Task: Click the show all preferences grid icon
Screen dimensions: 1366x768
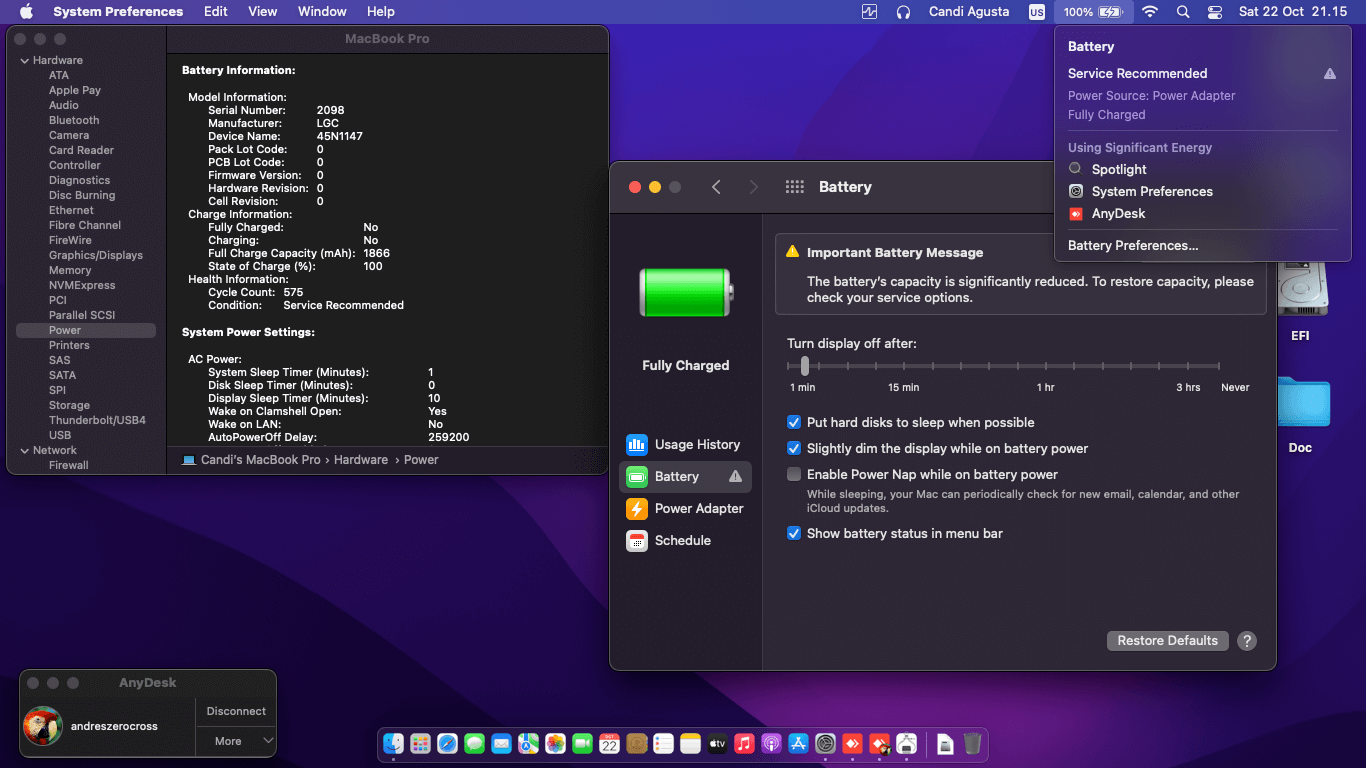Action: click(x=795, y=187)
